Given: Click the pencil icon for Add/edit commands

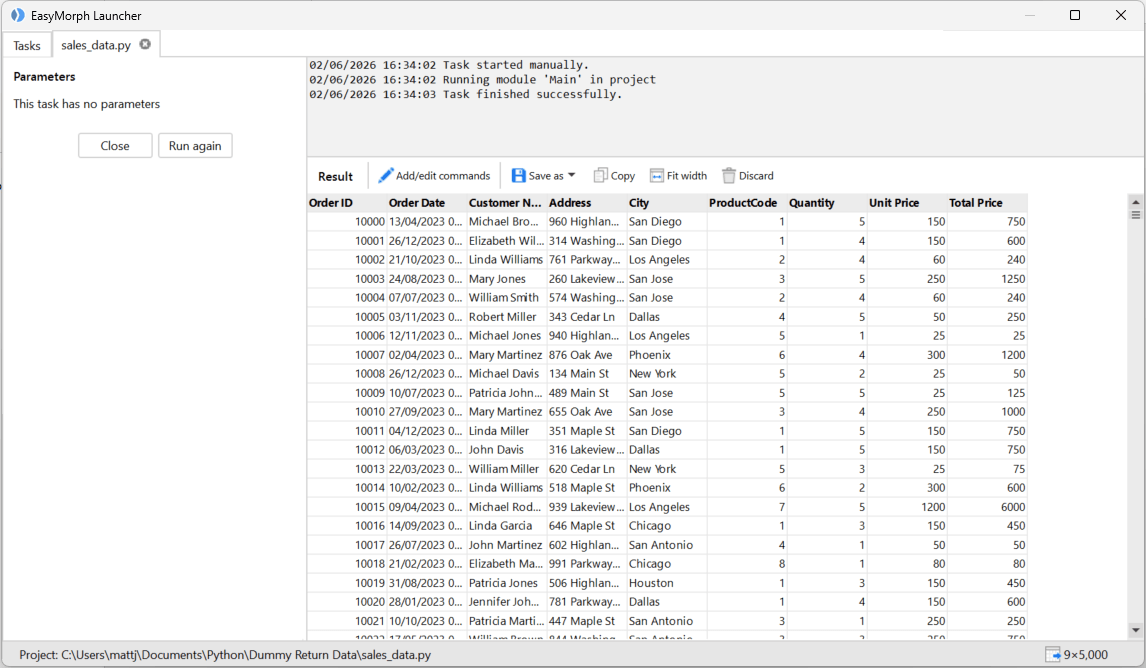Looking at the screenshot, I should point(385,175).
